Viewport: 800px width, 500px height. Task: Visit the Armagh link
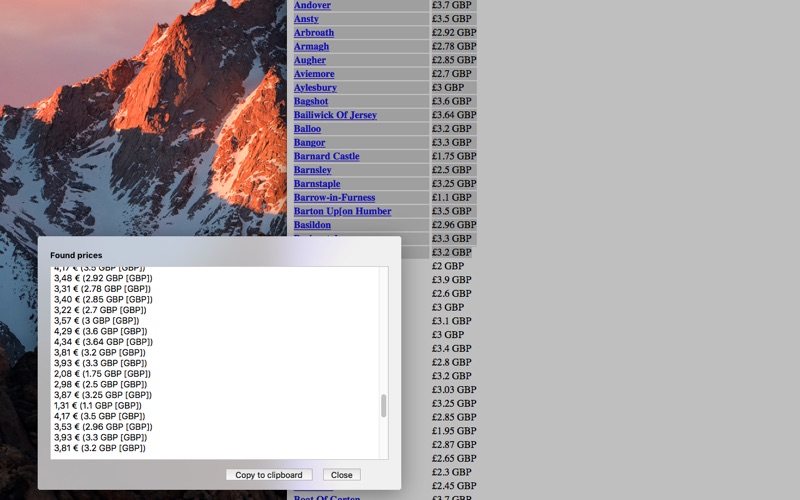click(x=311, y=46)
